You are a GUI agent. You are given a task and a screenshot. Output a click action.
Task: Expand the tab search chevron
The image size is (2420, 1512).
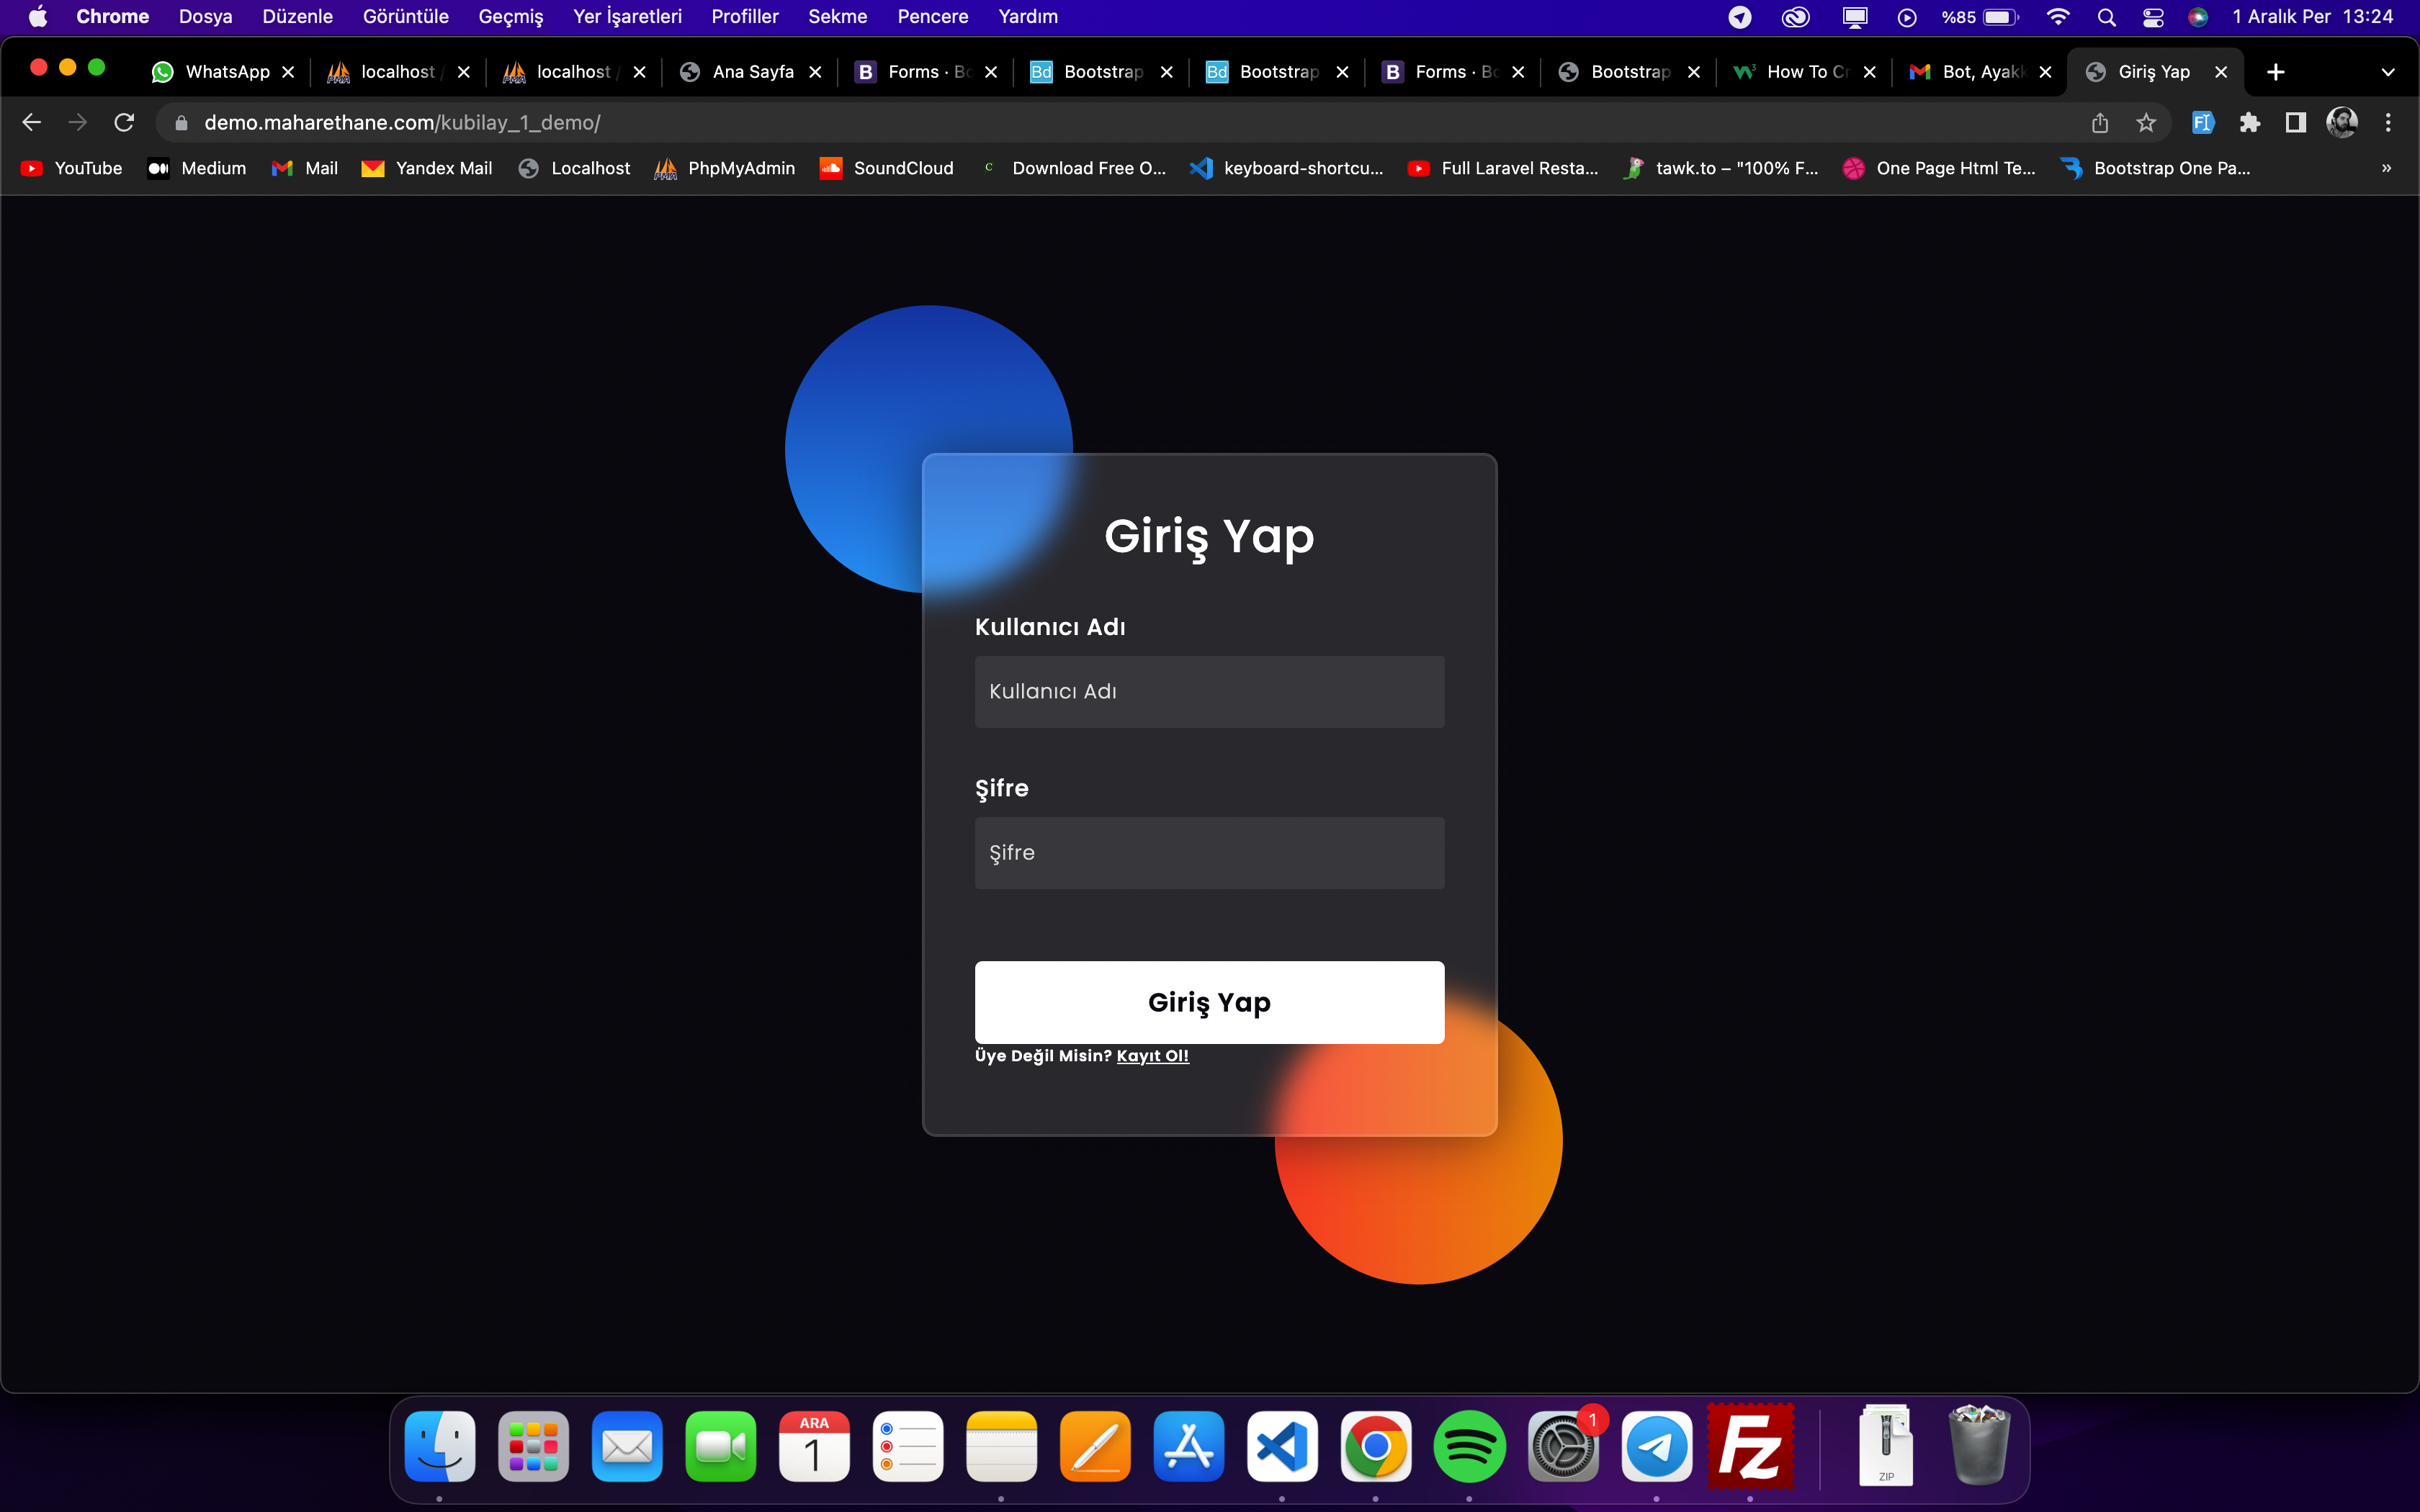[x=2388, y=72]
